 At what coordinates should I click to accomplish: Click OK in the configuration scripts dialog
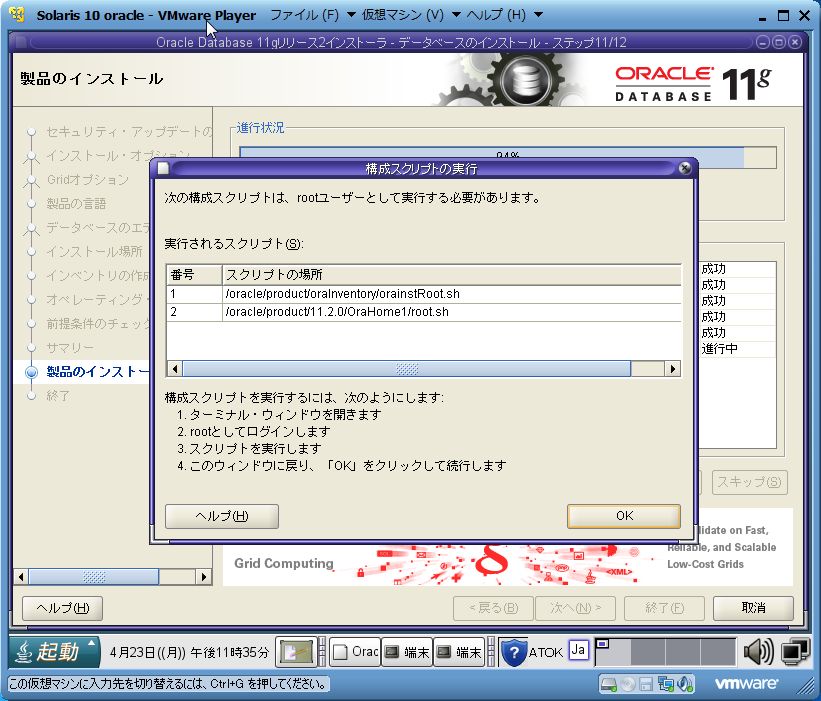(624, 516)
